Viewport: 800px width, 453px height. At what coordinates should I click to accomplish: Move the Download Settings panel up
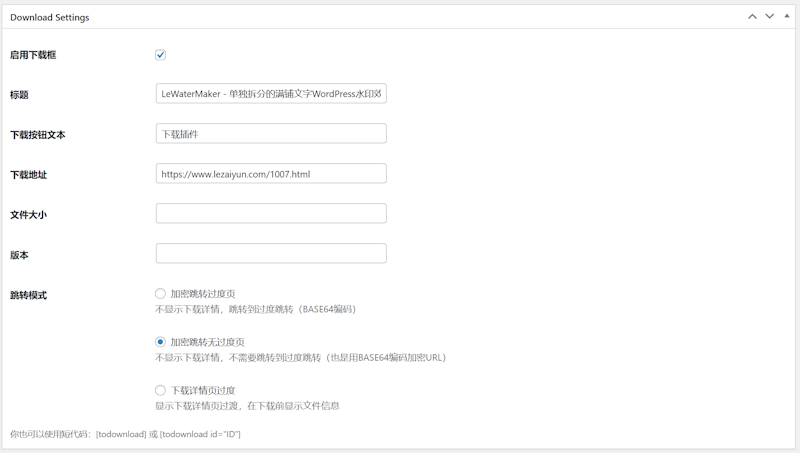[x=752, y=17]
